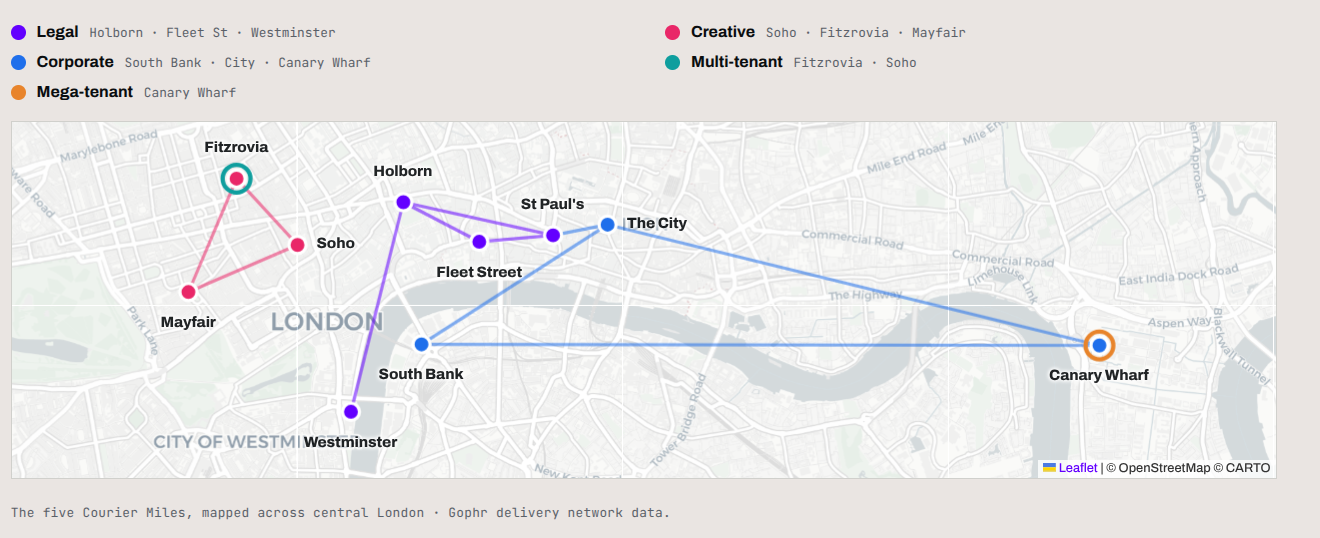Image resolution: width=1320 pixels, height=538 pixels.
Task: Click the Multi-tenant legend heading
Action: [737, 62]
